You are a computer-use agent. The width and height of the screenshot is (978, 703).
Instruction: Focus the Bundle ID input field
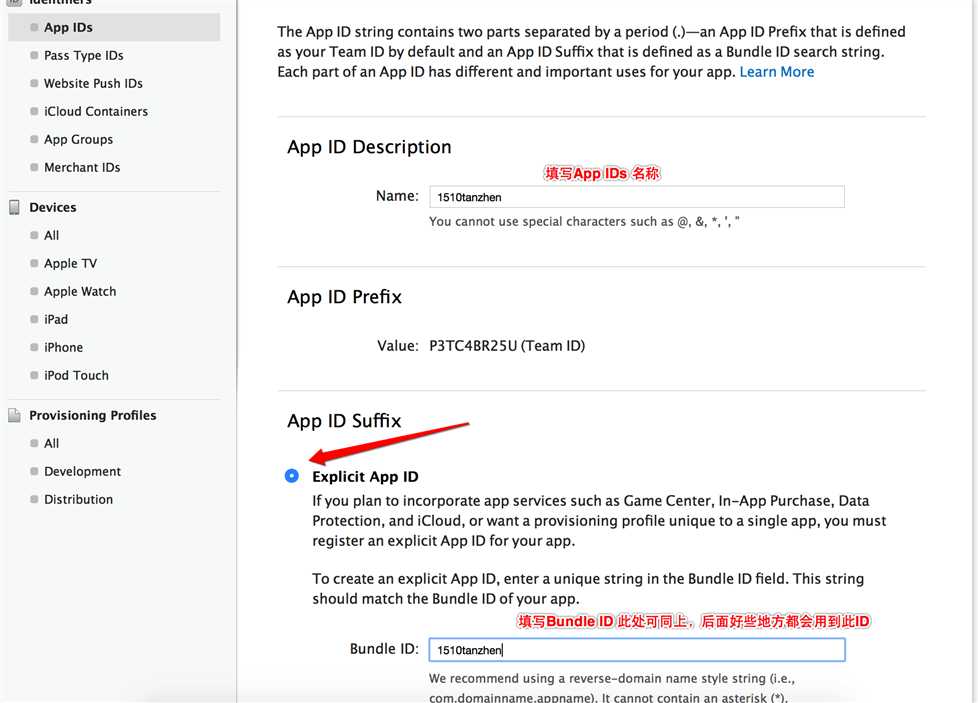pyautogui.click(x=637, y=650)
